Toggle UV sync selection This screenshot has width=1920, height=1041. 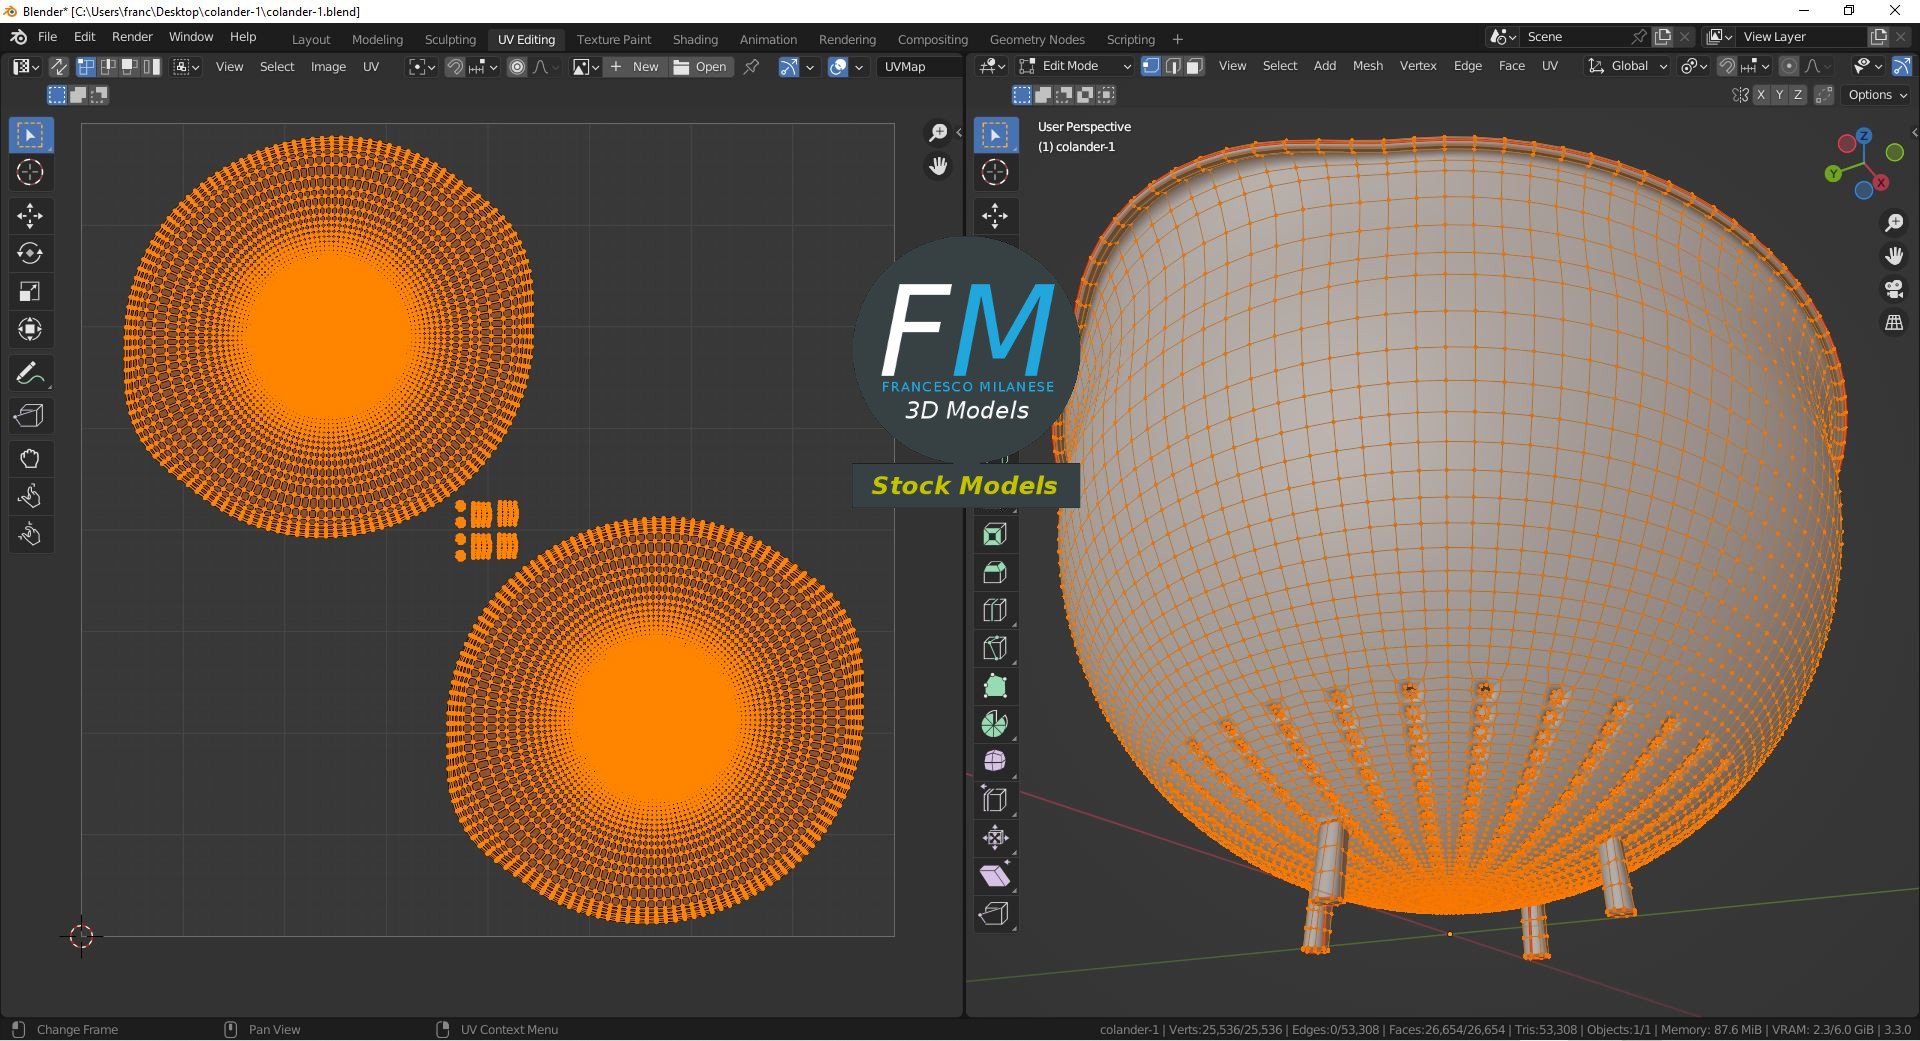[59, 67]
